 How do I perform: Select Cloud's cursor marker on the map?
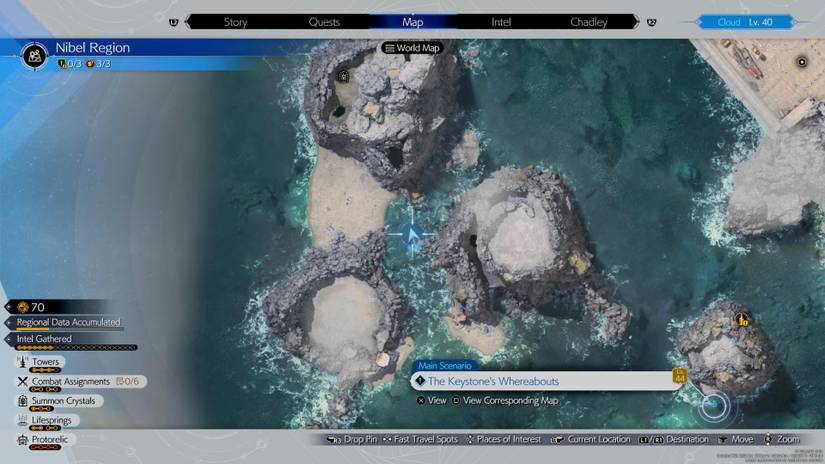(409, 235)
